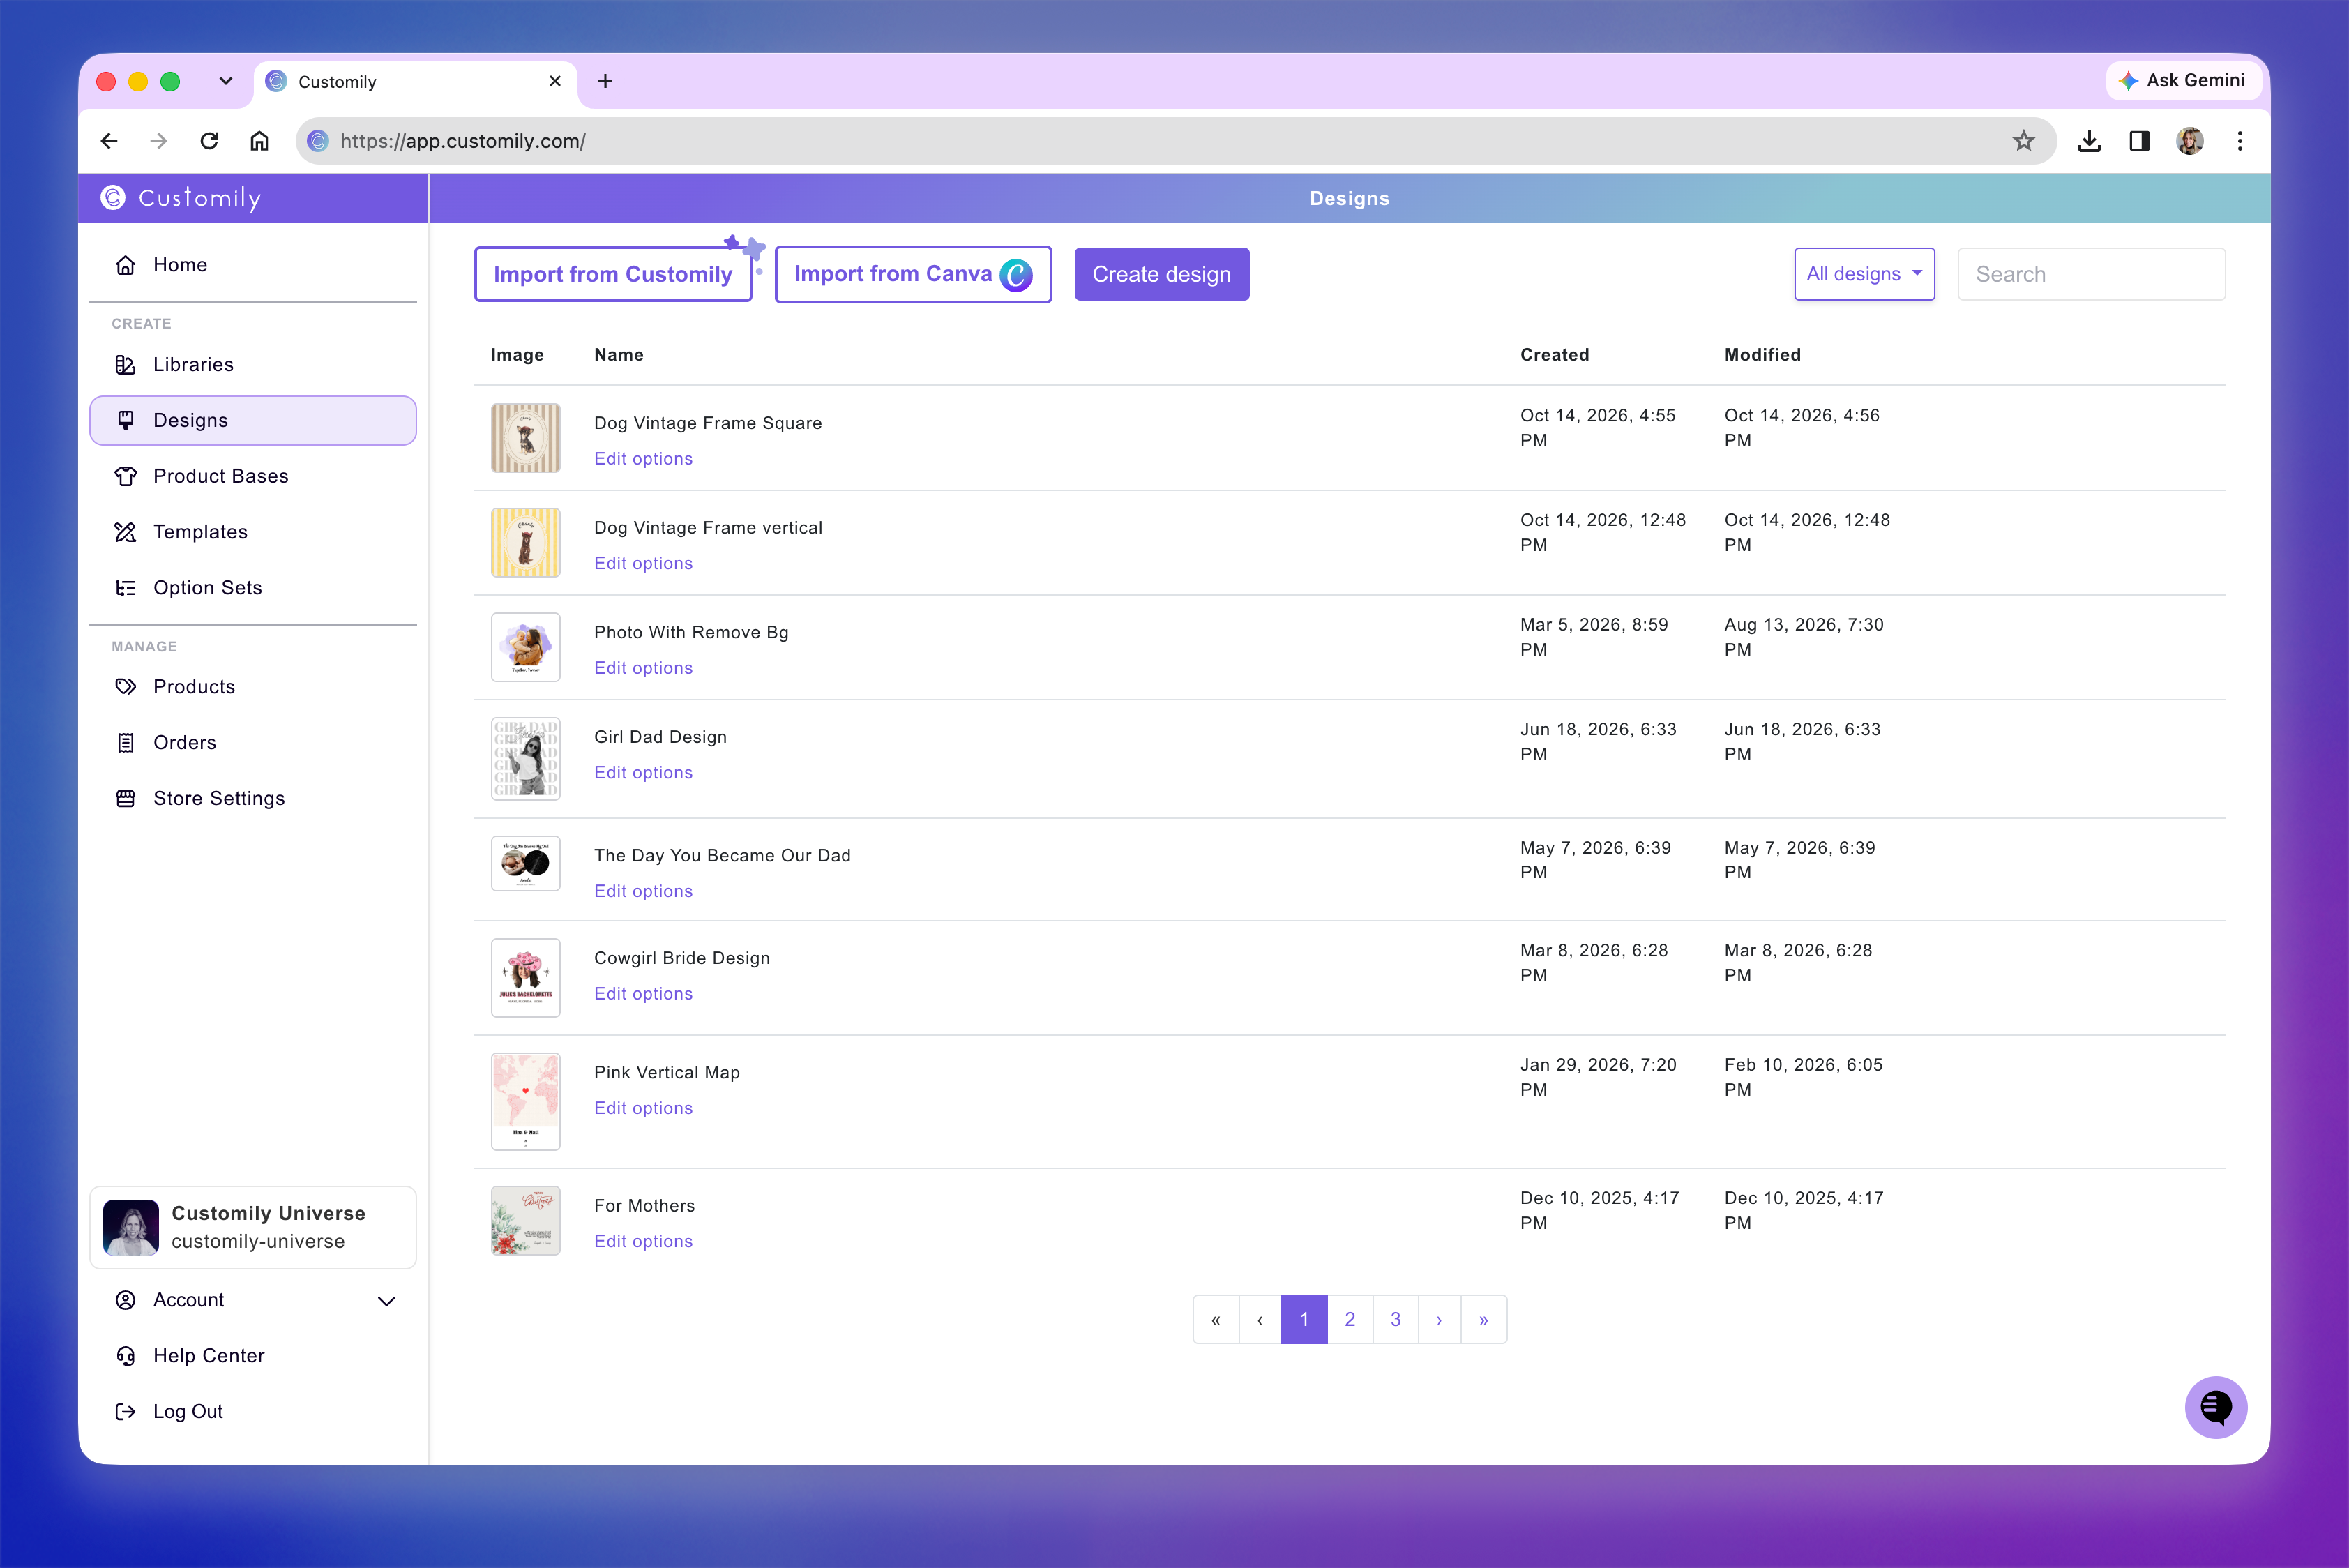
Task: Open the chat support bubble
Action: 2216,1407
